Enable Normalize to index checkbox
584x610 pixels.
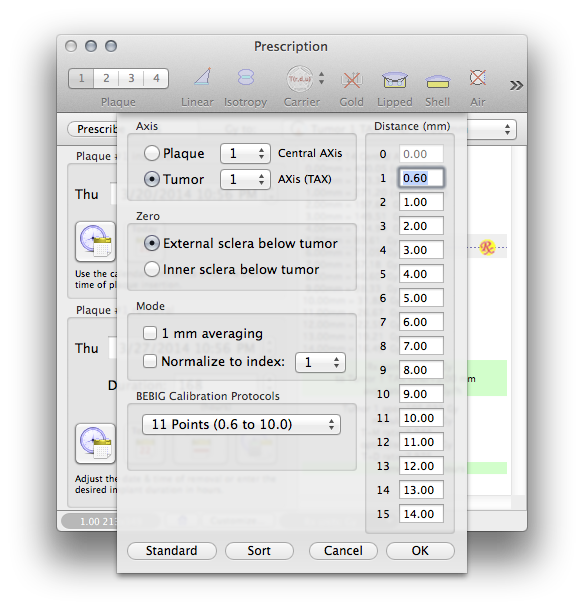(x=150, y=361)
